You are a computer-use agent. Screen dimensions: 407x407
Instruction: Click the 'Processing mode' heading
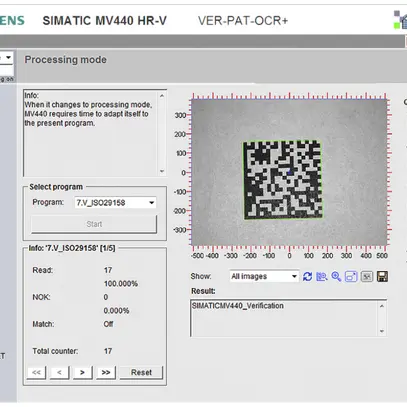pos(66,60)
